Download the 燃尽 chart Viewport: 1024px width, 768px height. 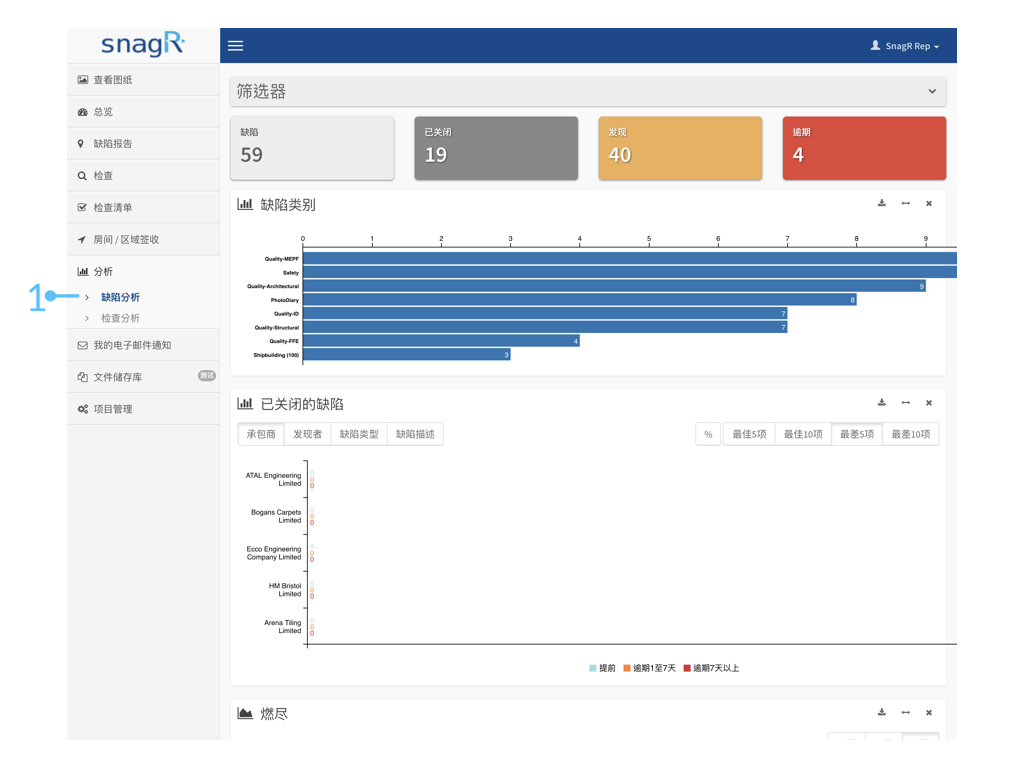tap(882, 712)
